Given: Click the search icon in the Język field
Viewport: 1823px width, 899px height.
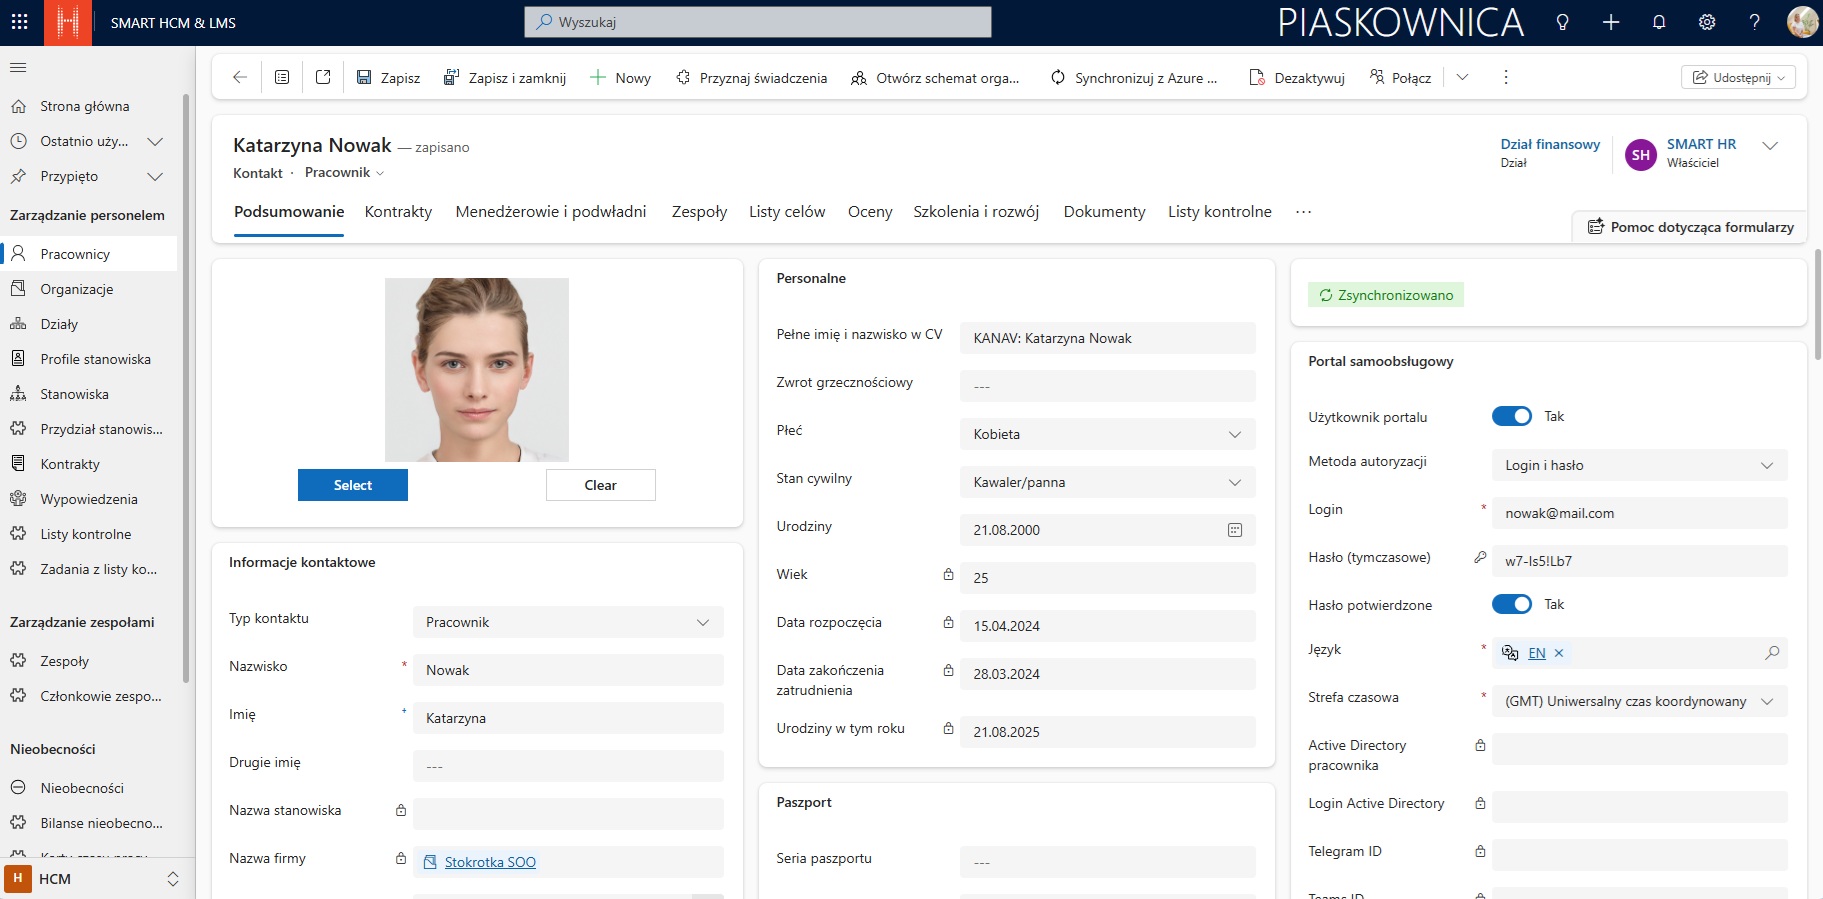Looking at the screenshot, I should (x=1772, y=653).
